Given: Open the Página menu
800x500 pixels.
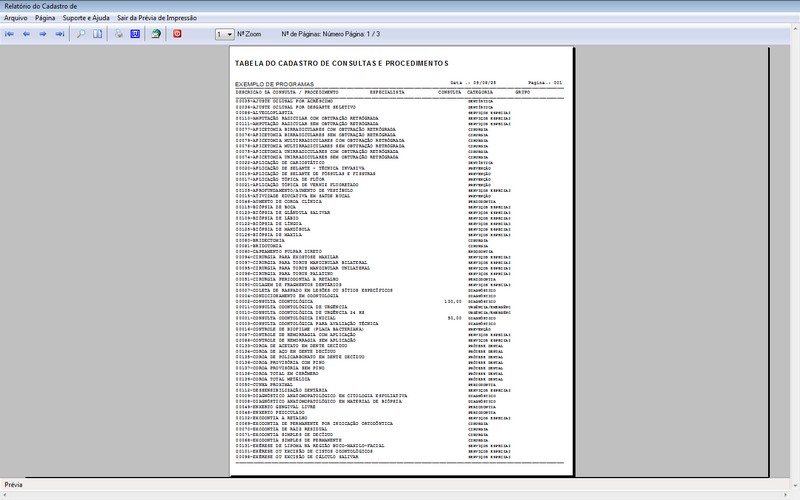Looking at the screenshot, I should tap(45, 18).
